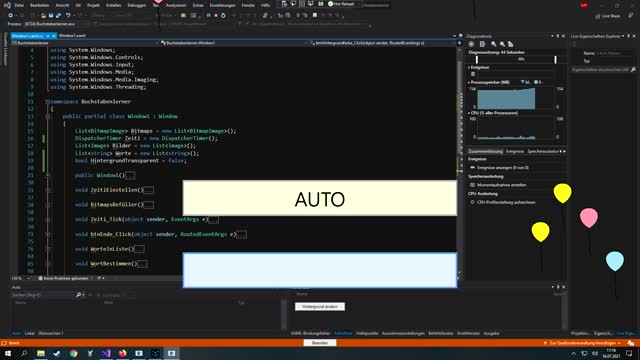Collapse the Prozessspeicher graph section
Image resolution: width=640 pixels, height=360 pixels.
pos(469,82)
